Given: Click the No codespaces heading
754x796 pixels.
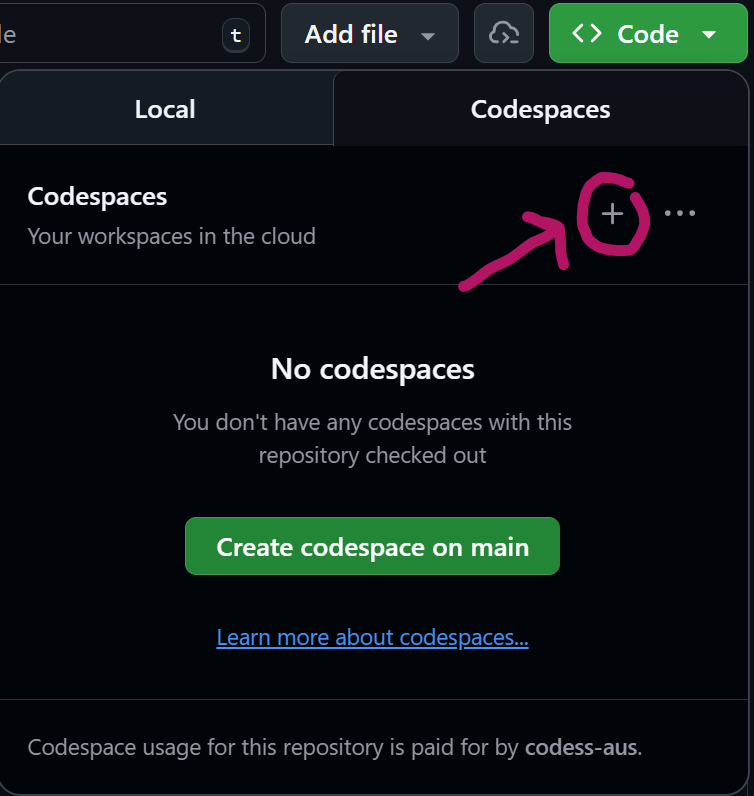Looking at the screenshot, I should pos(372,369).
